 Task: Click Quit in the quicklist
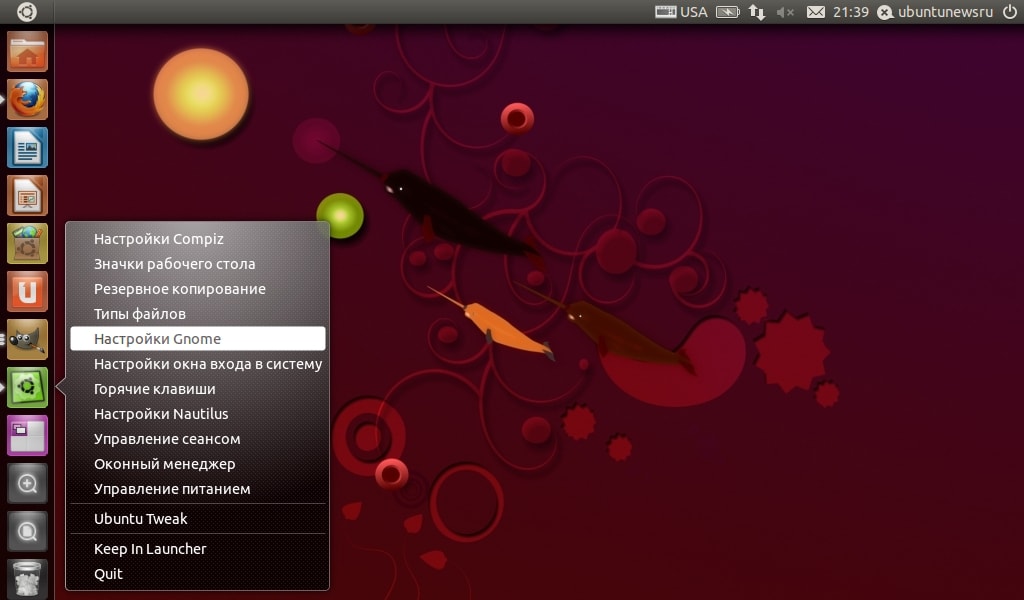pyautogui.click(x=197, y=574)
